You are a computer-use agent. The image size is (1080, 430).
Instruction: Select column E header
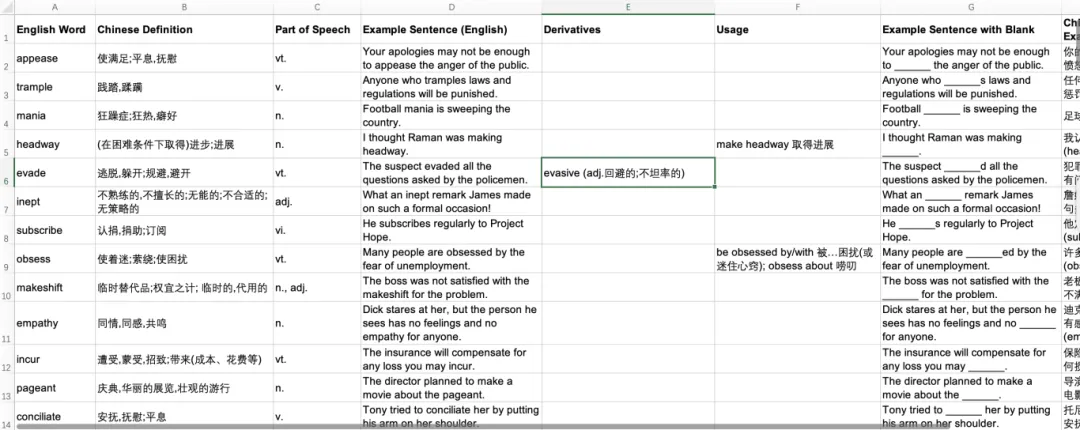[x=628, y=6]
